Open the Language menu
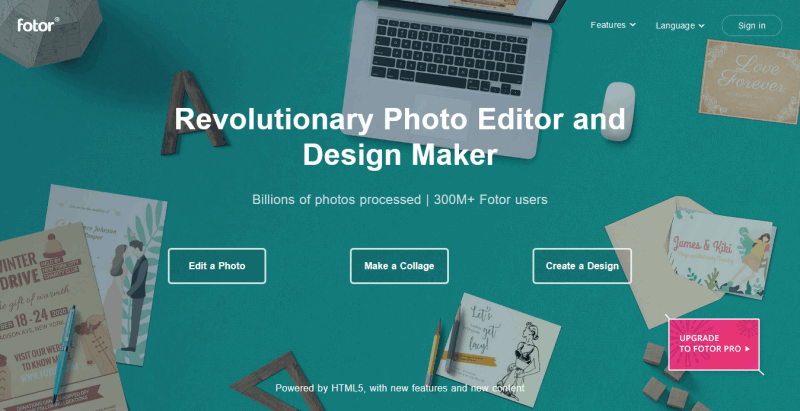800x411 pixels. point(680,25)
